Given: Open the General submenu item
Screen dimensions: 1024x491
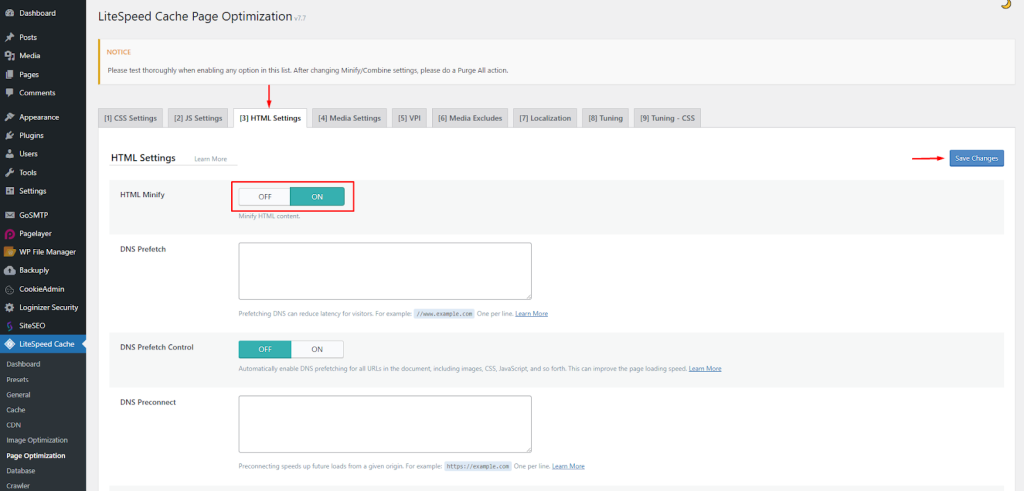Looking at the screenshot, I should tap(18, 395).
